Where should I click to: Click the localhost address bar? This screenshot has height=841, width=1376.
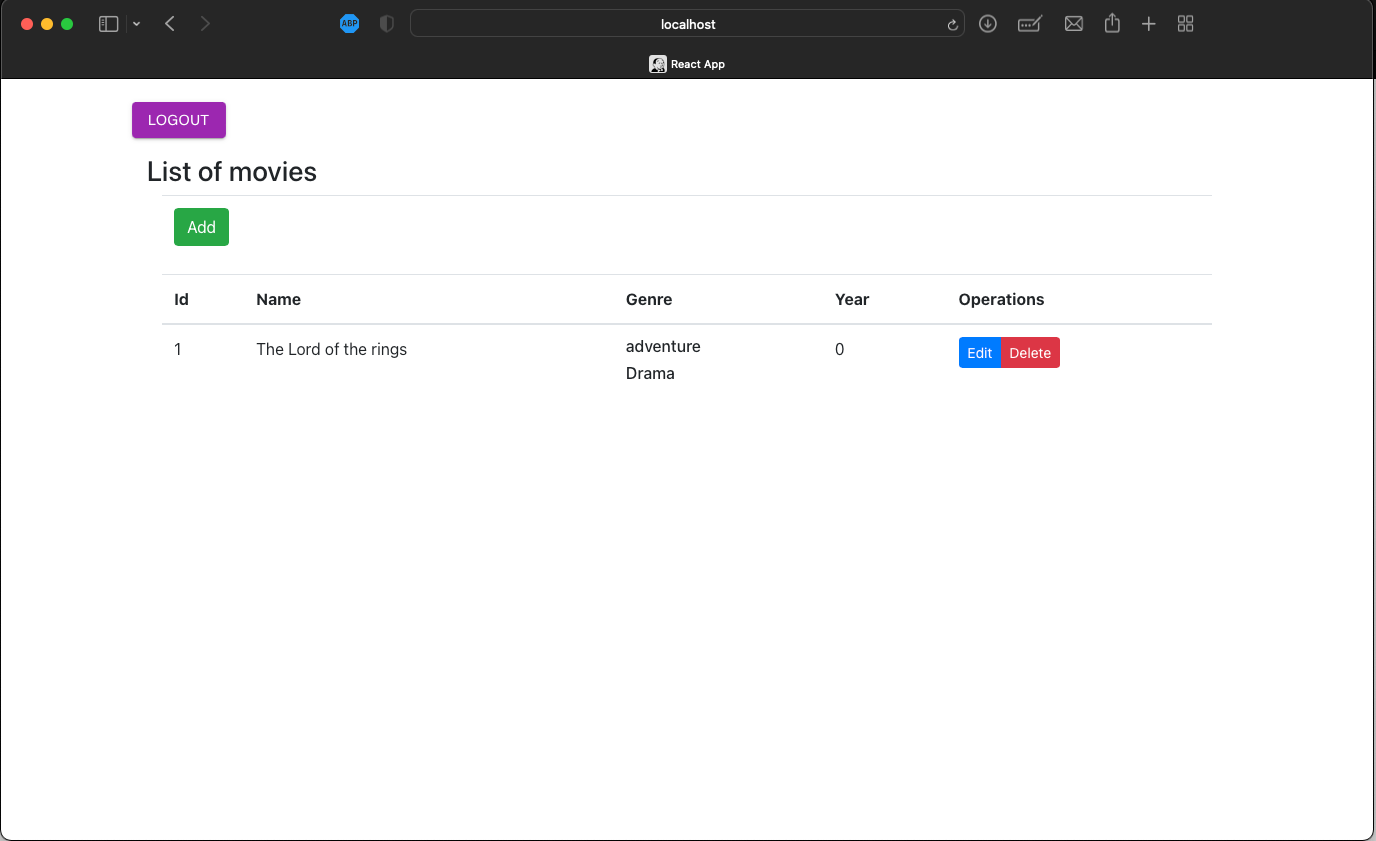click(687, 24)
